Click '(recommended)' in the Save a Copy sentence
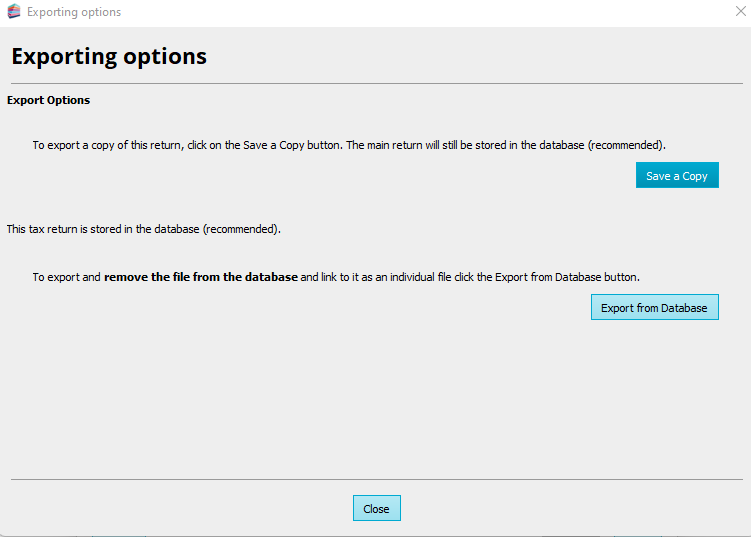Screen dimensions: 751x537 coord(625,145)
